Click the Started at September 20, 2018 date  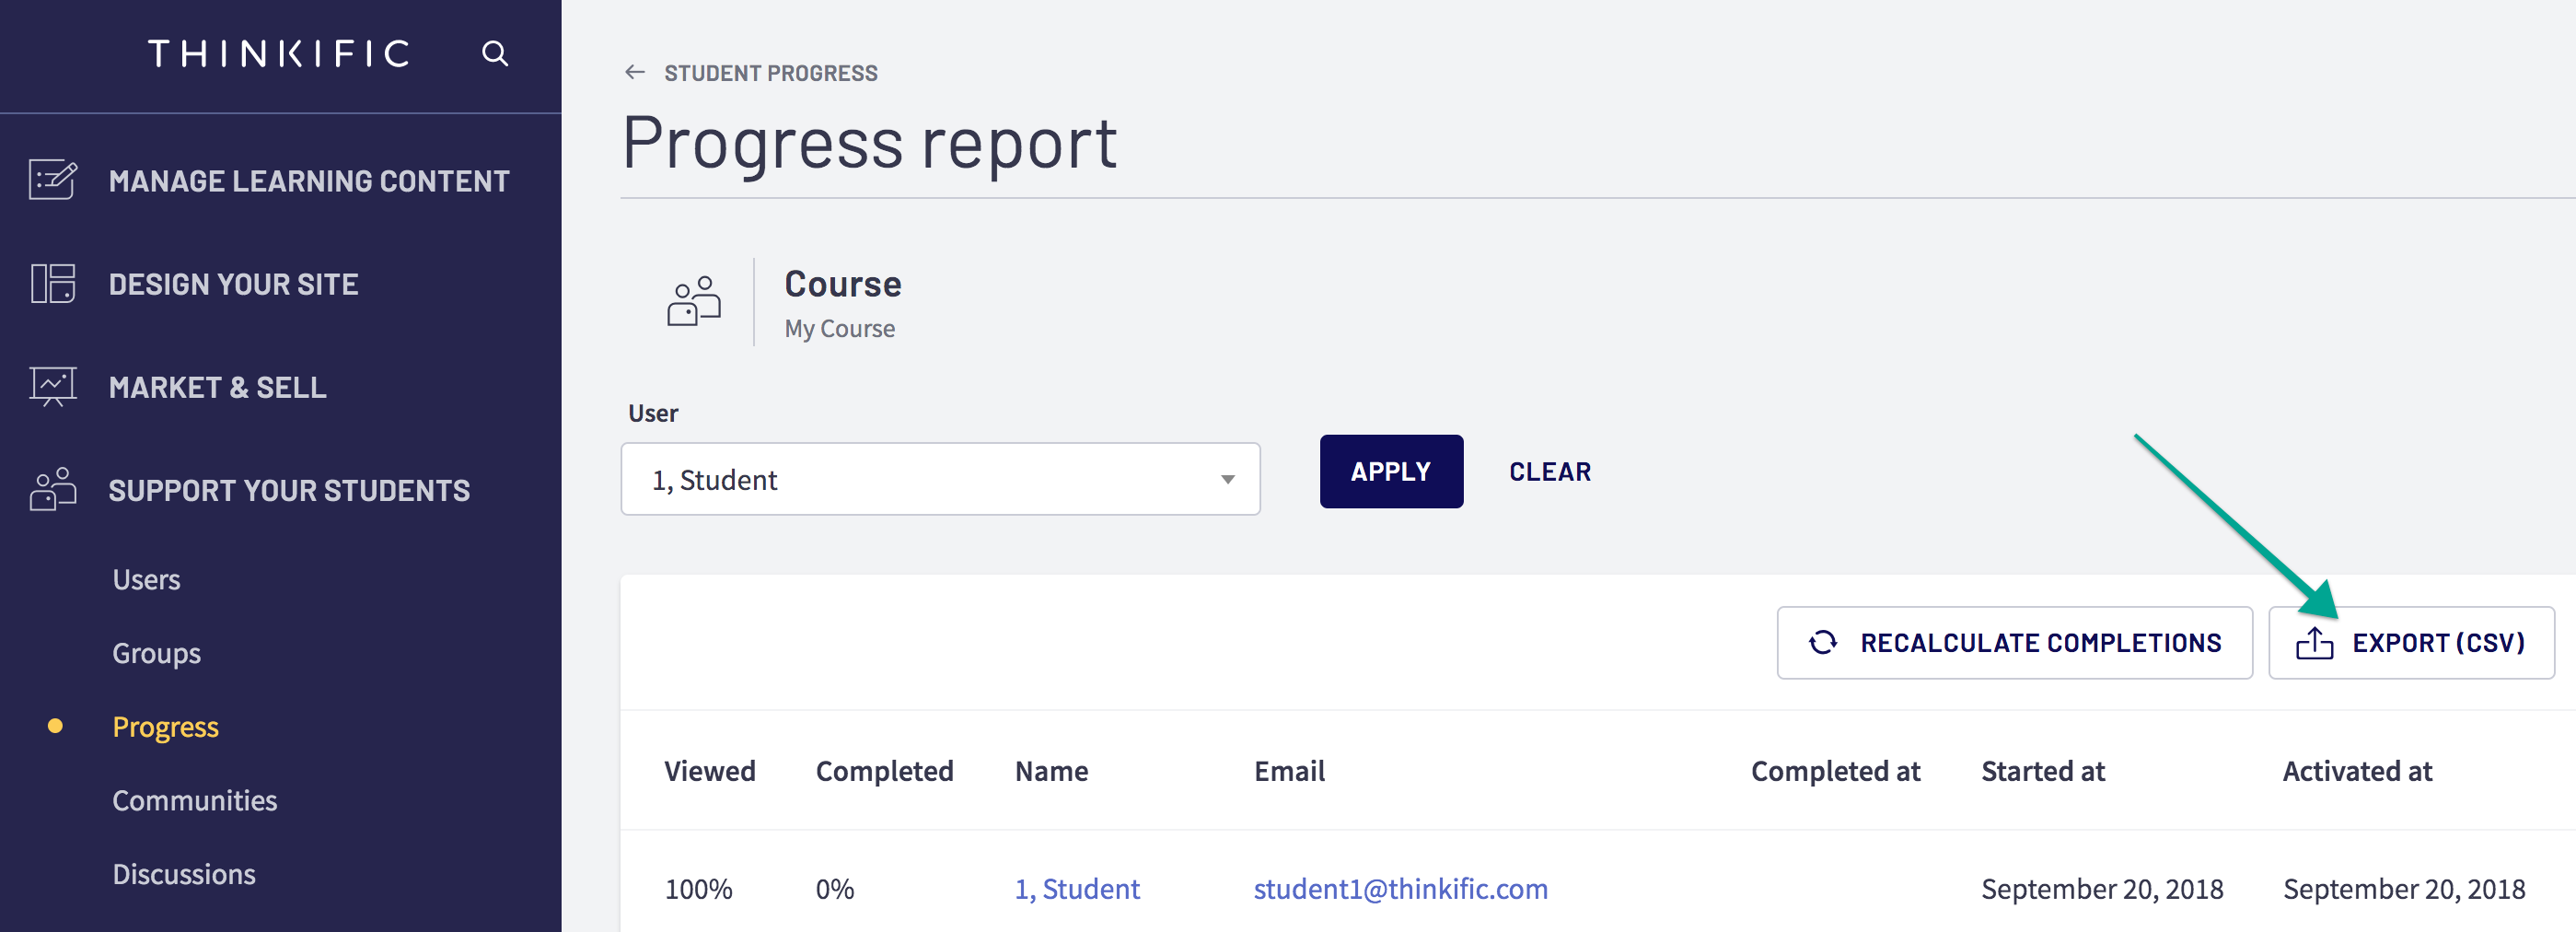(x=2102, y=889)
